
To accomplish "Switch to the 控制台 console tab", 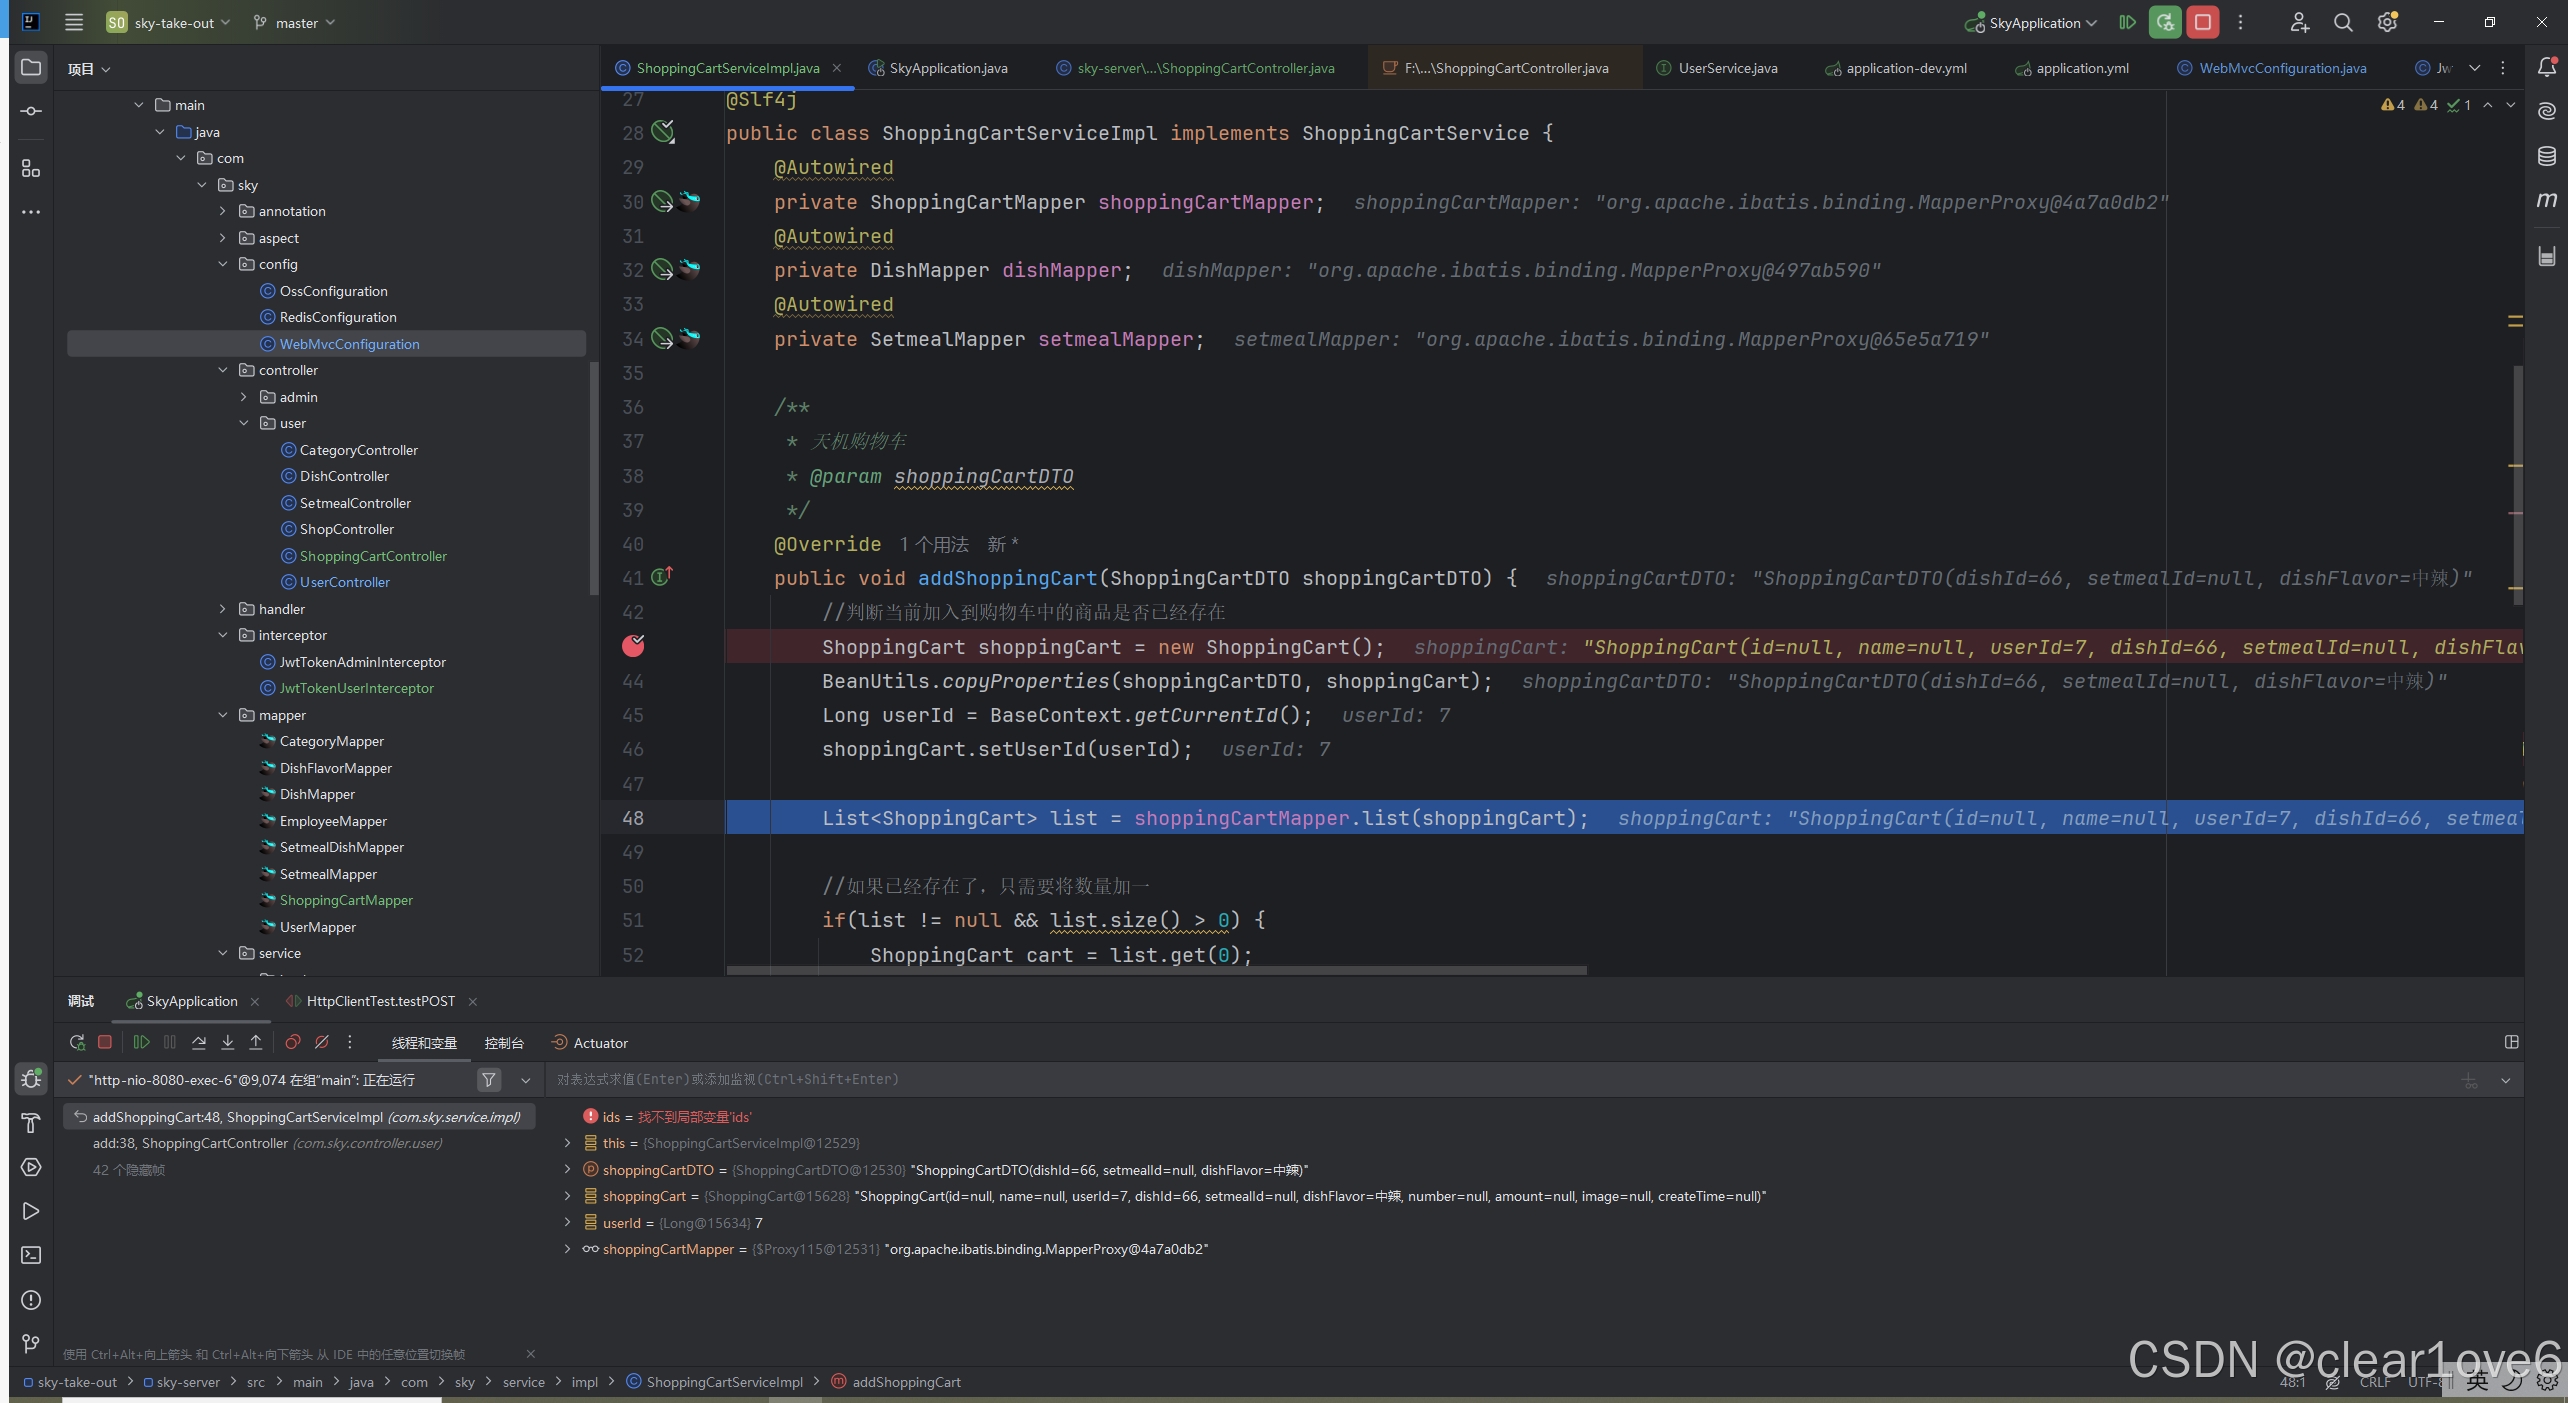I will coord(503,1043).
